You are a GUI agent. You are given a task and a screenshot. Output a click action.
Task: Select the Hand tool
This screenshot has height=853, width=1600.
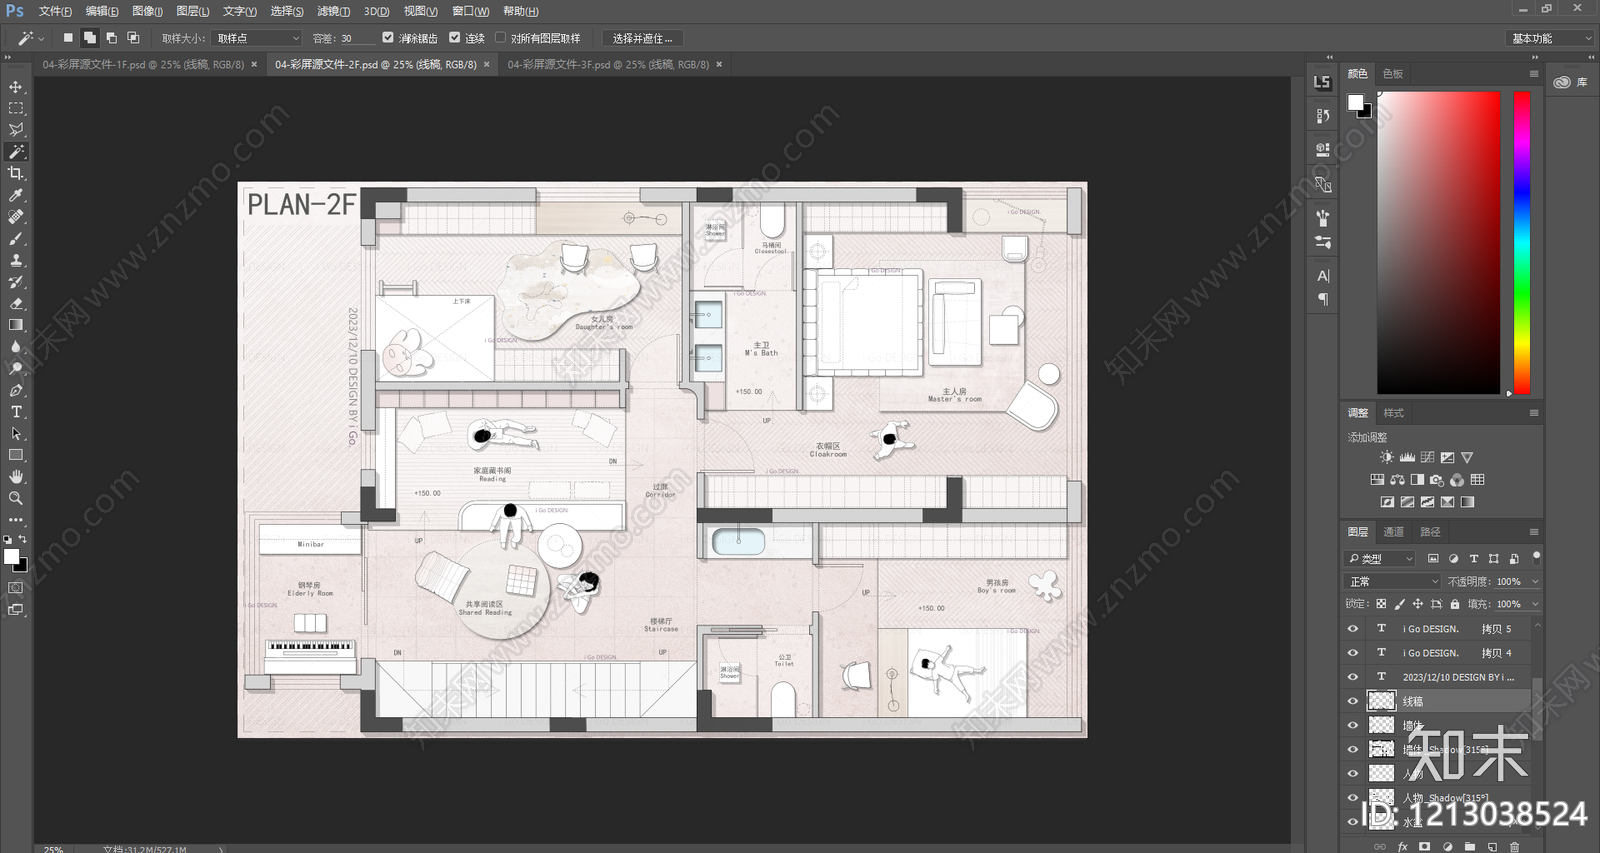tap(16, 477)
